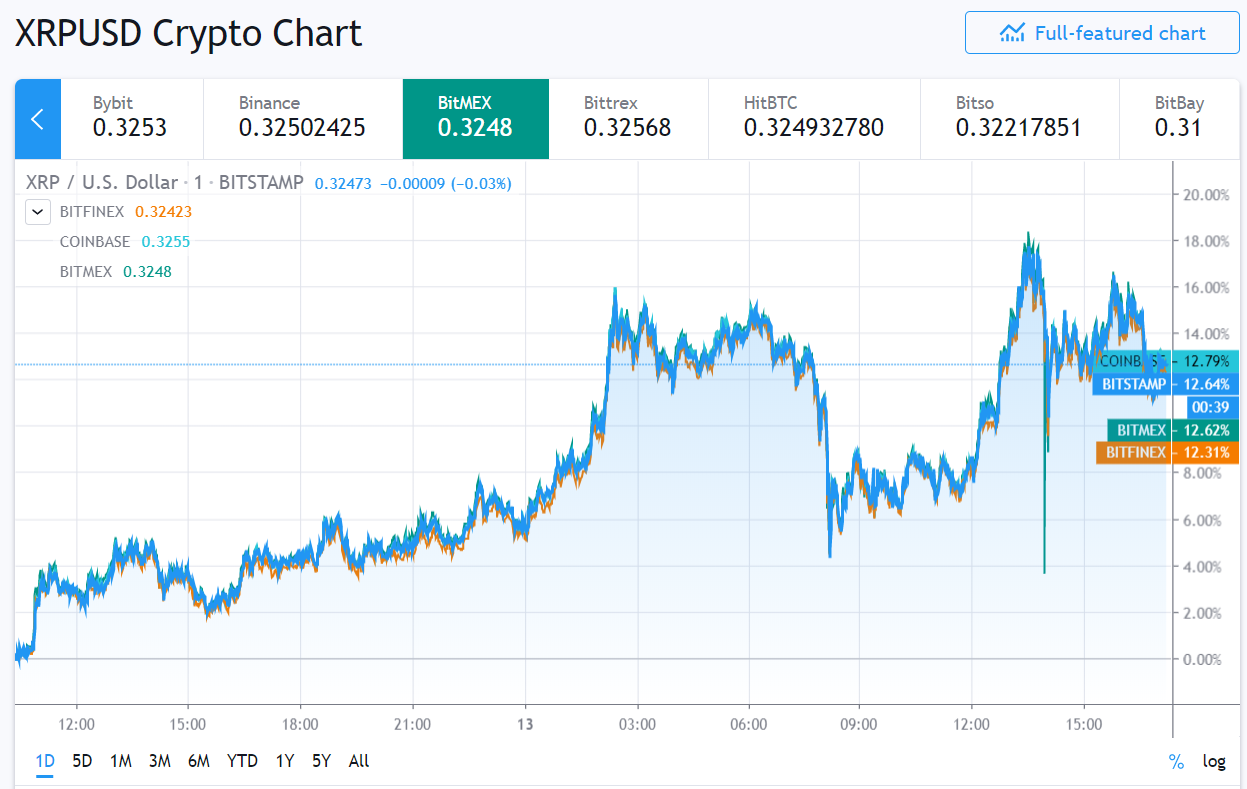Select the 1M timeframe

[120, 761]
